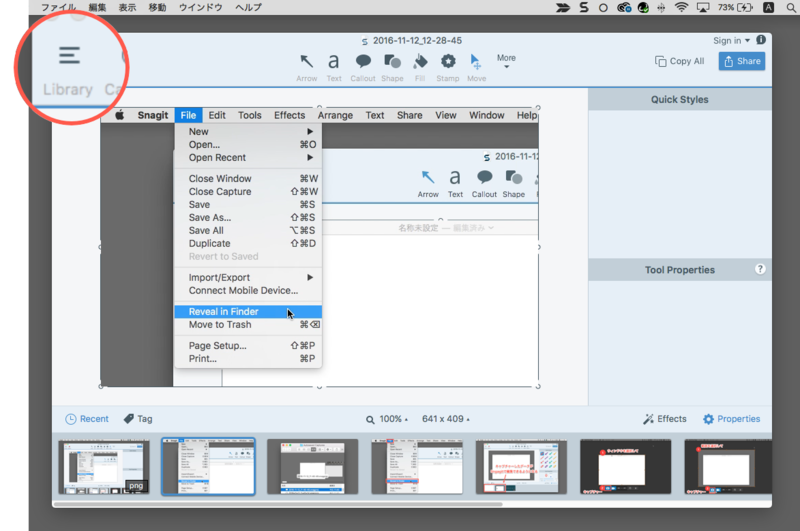Viewport: 800px width, 531px height.
Task: Click the AirPlay display icon in menu bar
Action: tap(703, 7)
